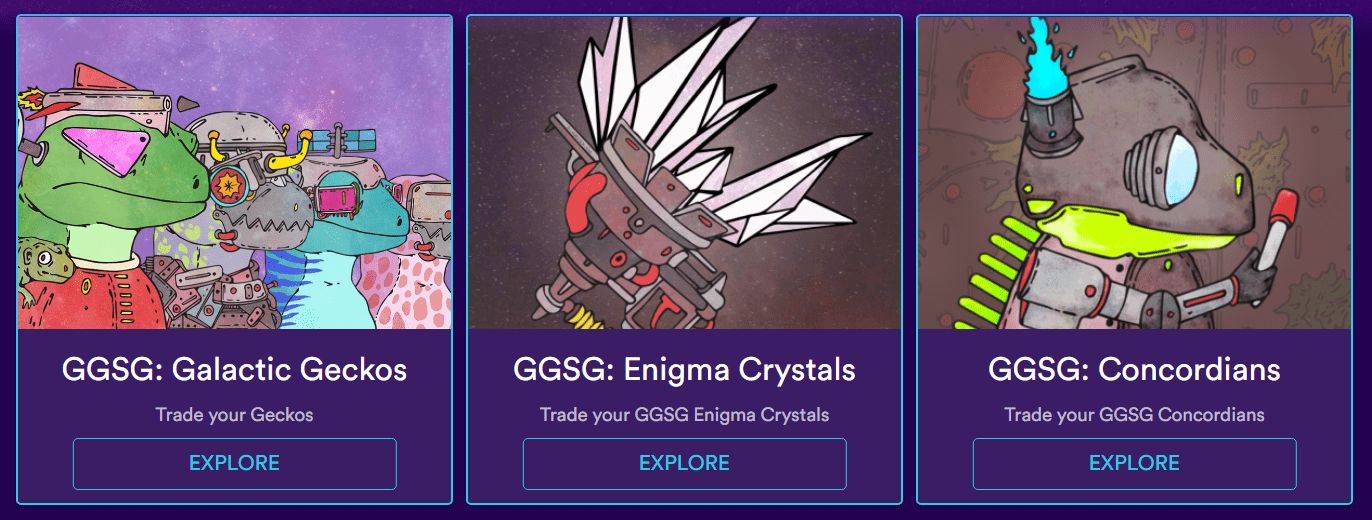This screenshot has height=520, width=1372.
Task: Open the Galactic Geckos artwork thumbnail
Action: click(235, 173)
